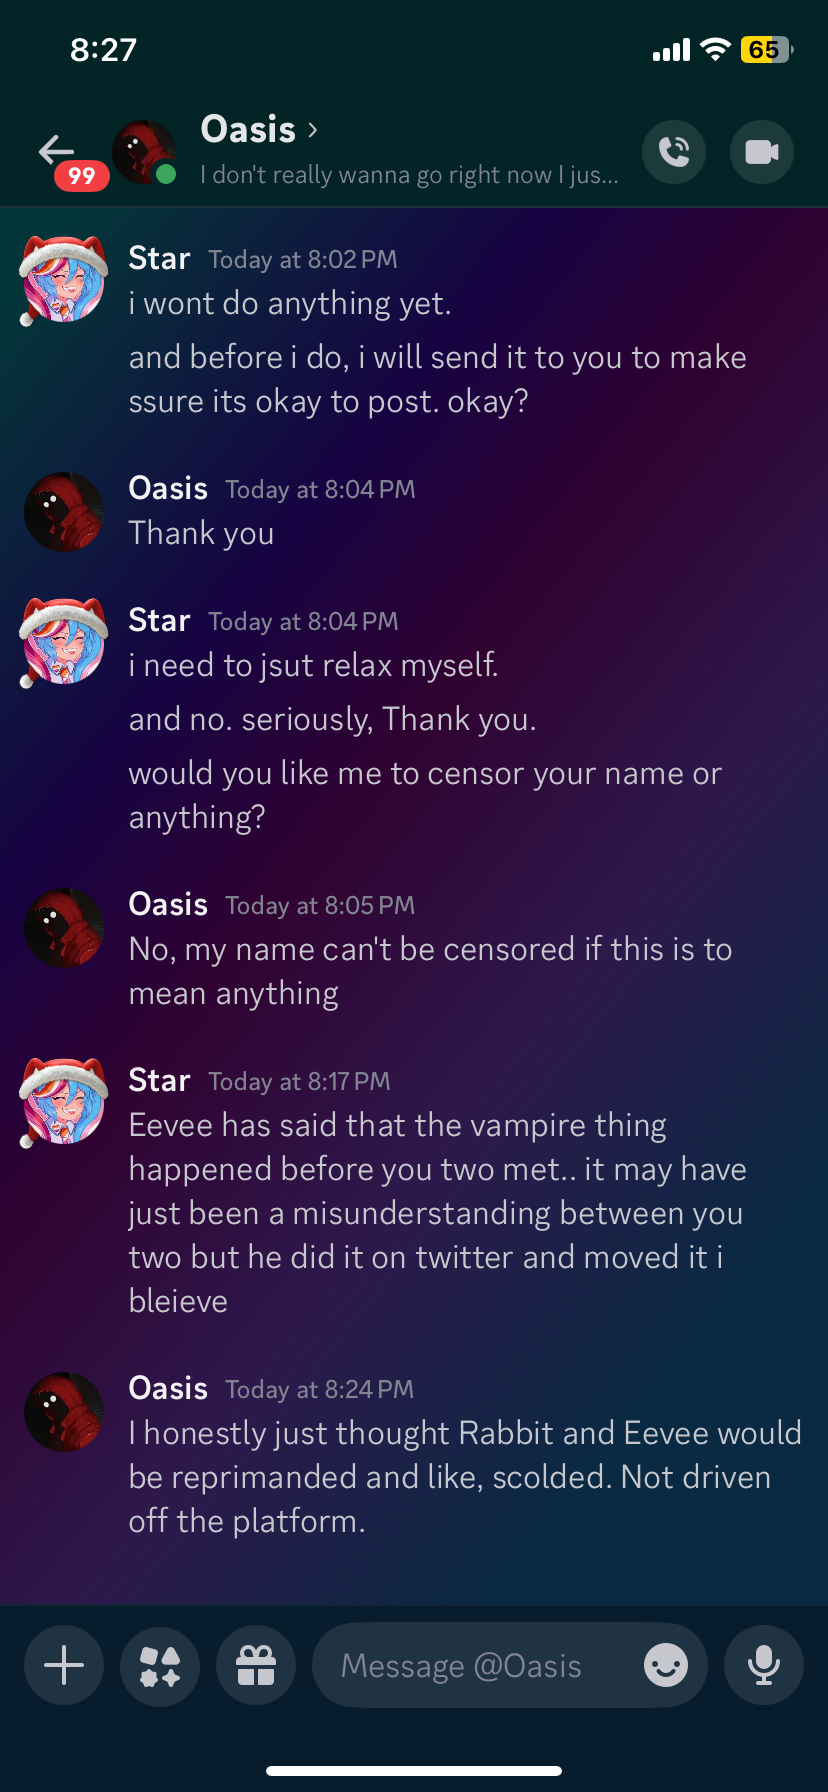
Task: Tap Oasis's avatar beside 'Thank you'
Action: 64,512
